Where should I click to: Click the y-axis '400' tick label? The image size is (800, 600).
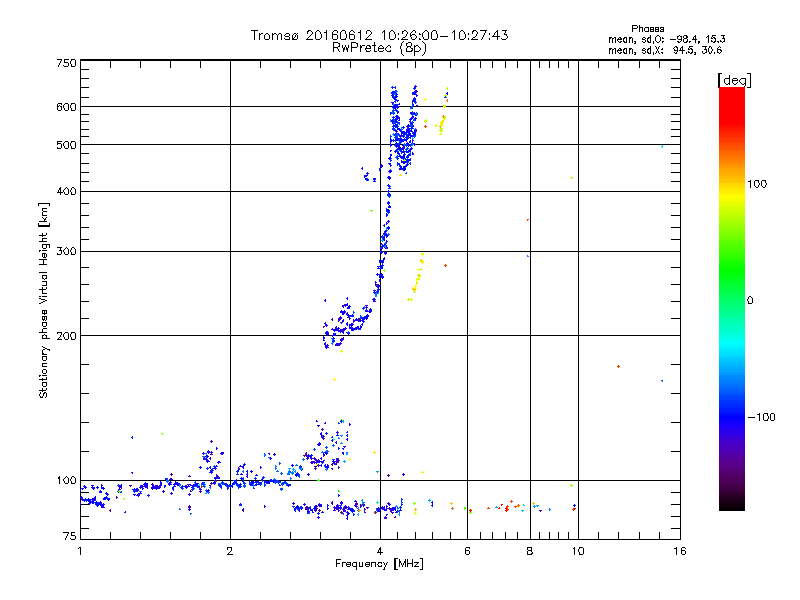click(x=66, y=191)
